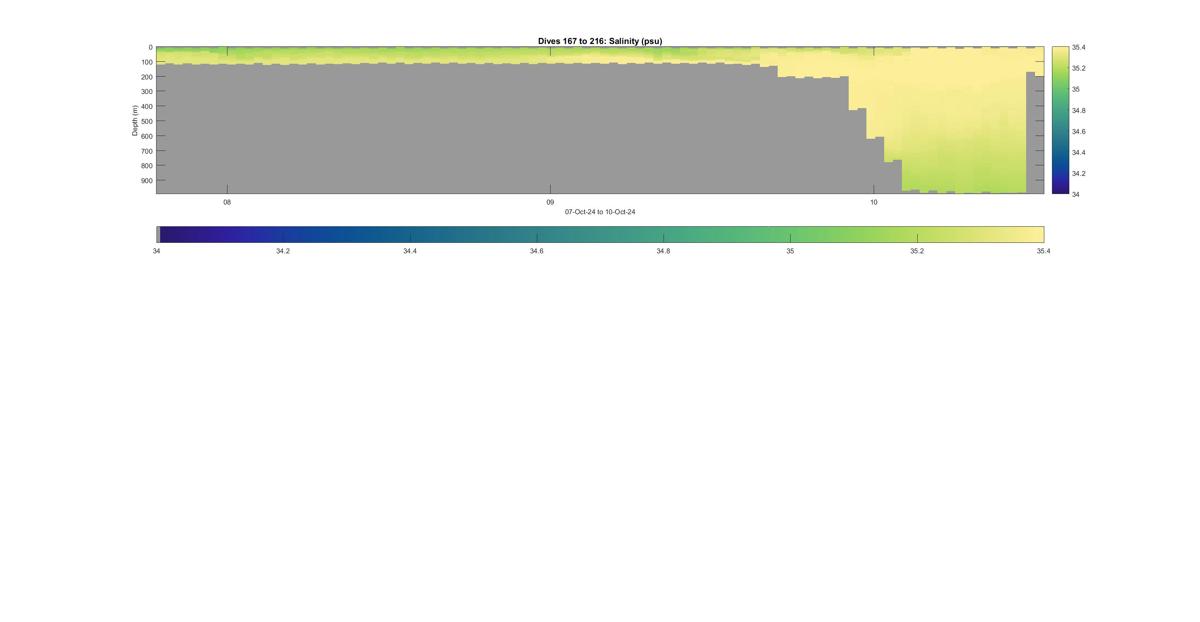
Task: Click the 34 label at vertical colorbar bottom
Action: (1075, 194)
